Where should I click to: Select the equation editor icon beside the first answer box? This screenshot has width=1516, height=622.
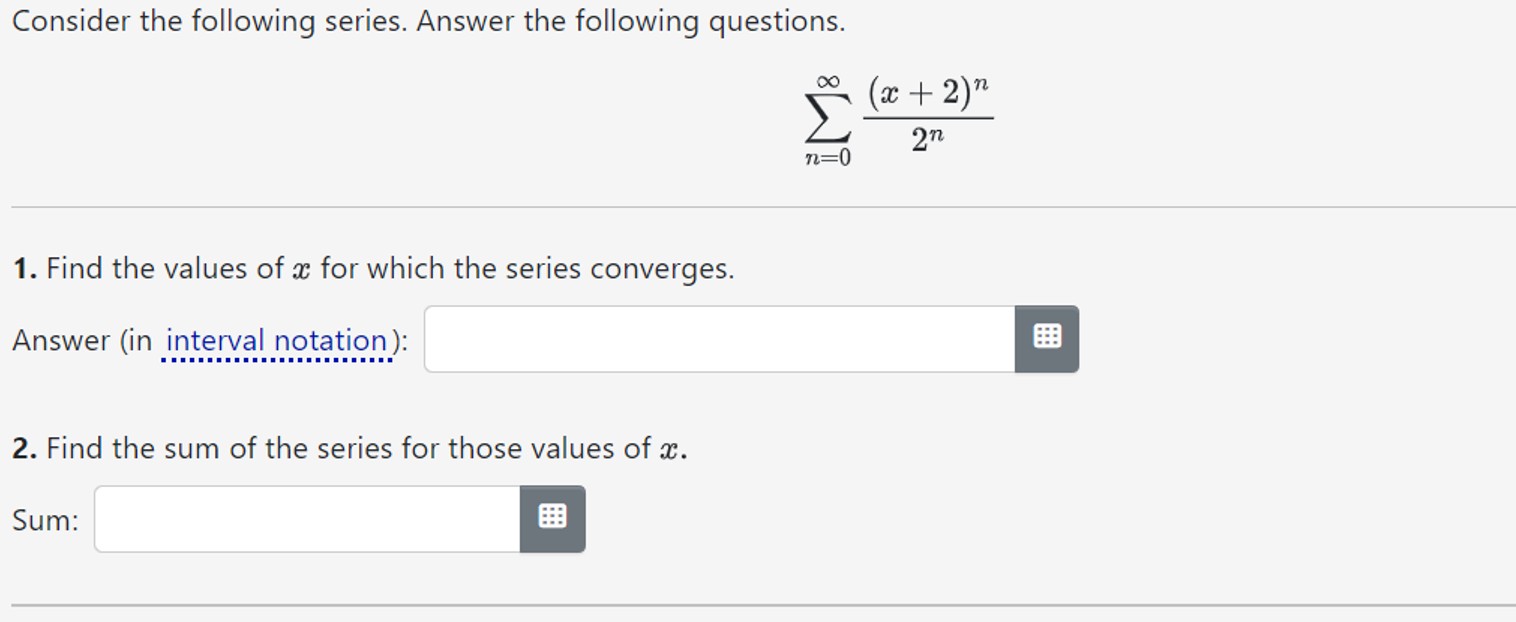tap(1048, 339)
